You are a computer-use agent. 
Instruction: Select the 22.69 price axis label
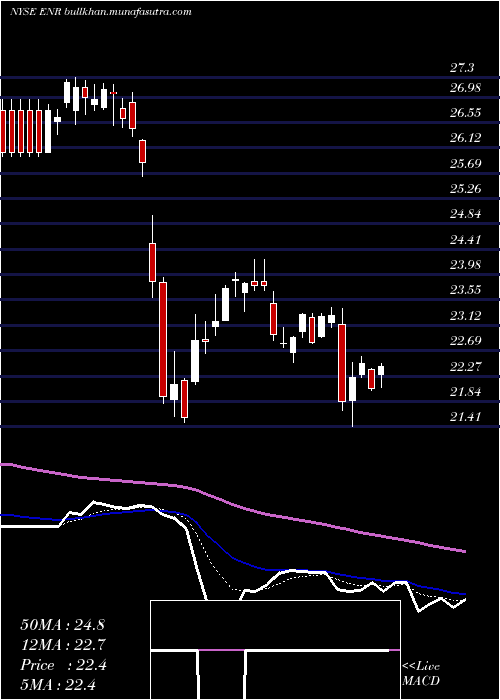coord(465,341)
